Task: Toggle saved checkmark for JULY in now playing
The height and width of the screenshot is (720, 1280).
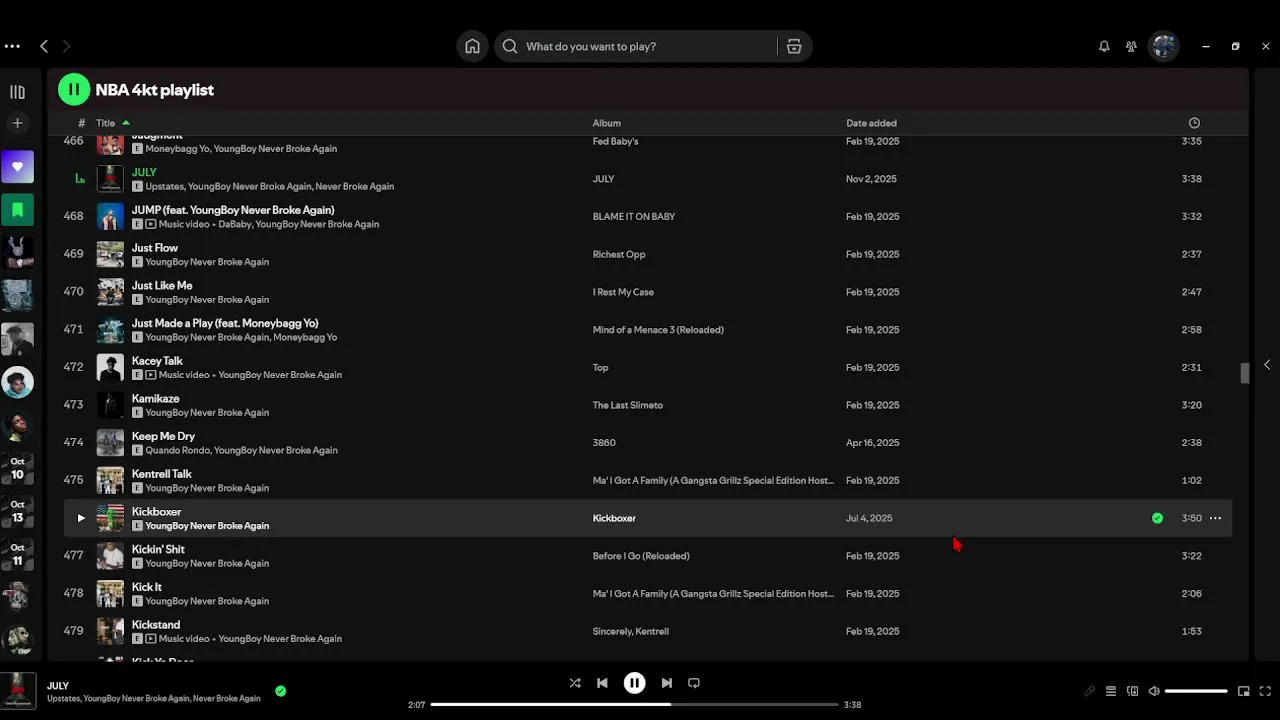Action: coord(280,691)
